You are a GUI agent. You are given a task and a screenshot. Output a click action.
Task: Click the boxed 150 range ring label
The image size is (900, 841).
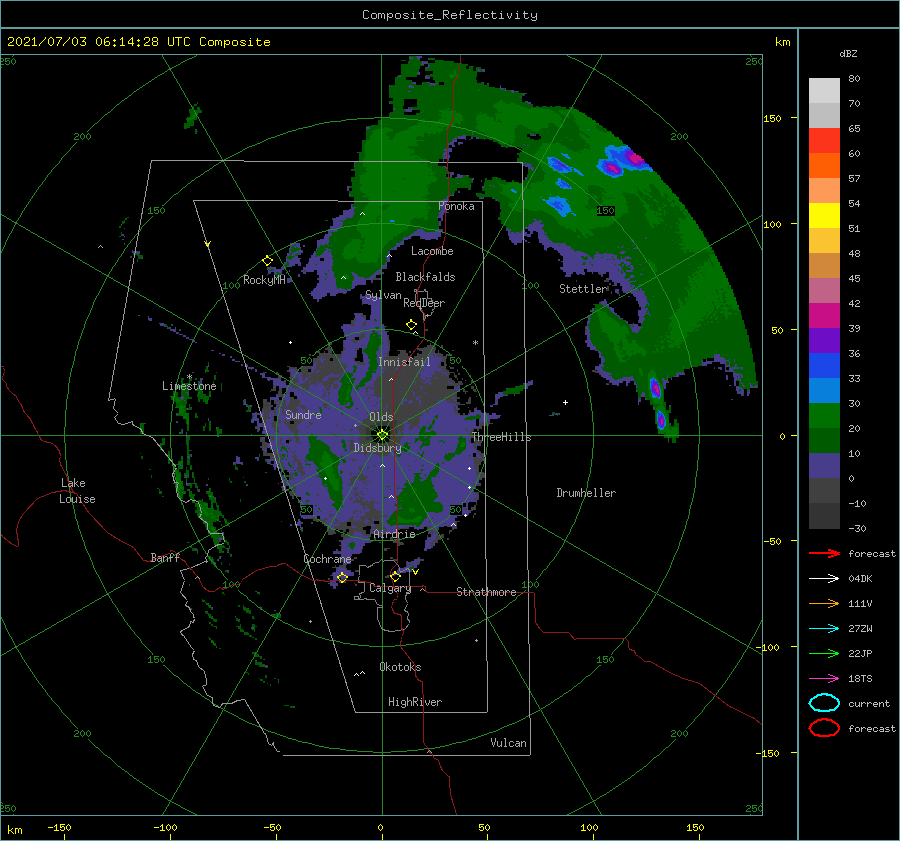tap(605, 211)
